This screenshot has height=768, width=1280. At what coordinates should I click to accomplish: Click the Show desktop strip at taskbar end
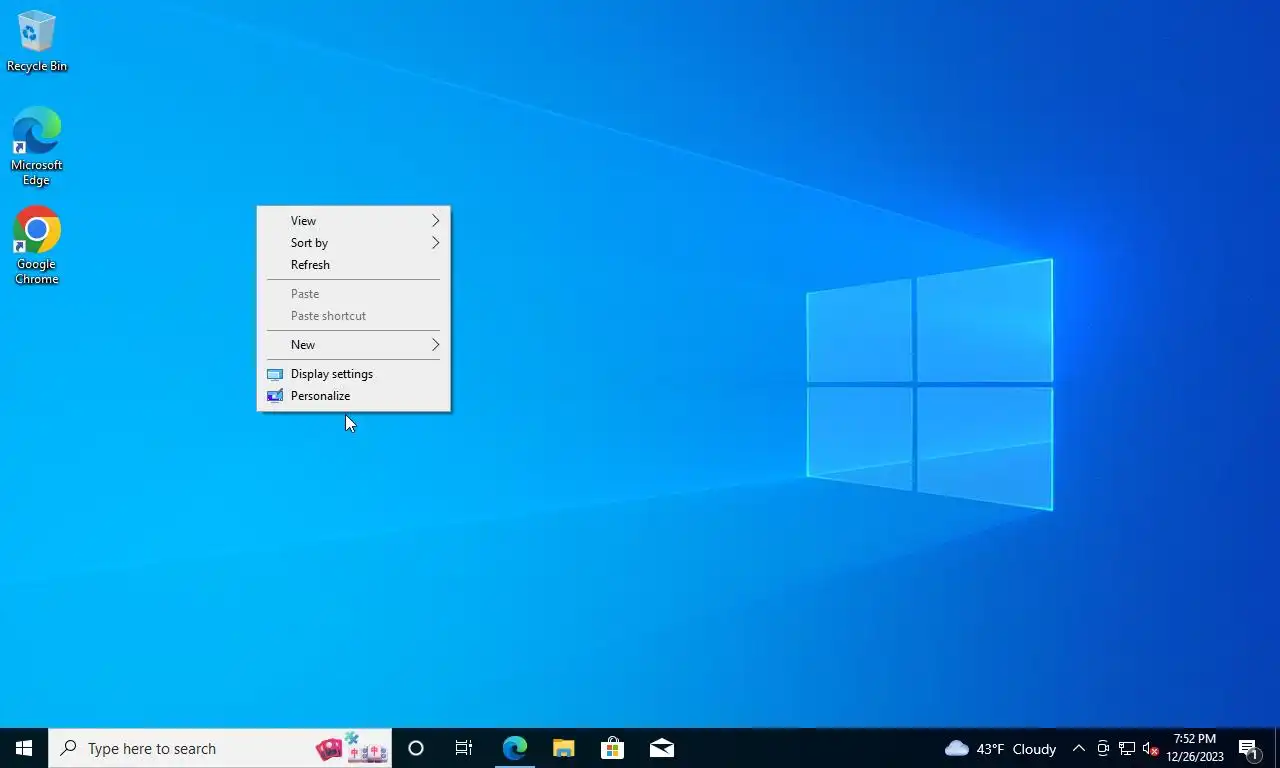(x=1277, y=748)
